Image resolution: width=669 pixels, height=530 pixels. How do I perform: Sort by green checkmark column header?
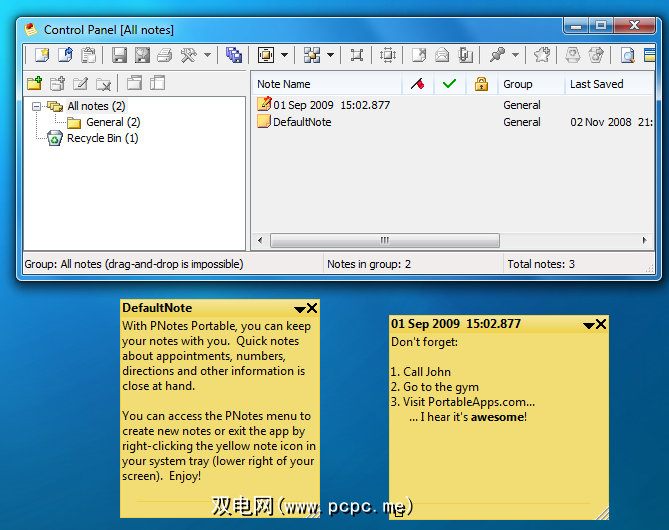tap(450, 84)
